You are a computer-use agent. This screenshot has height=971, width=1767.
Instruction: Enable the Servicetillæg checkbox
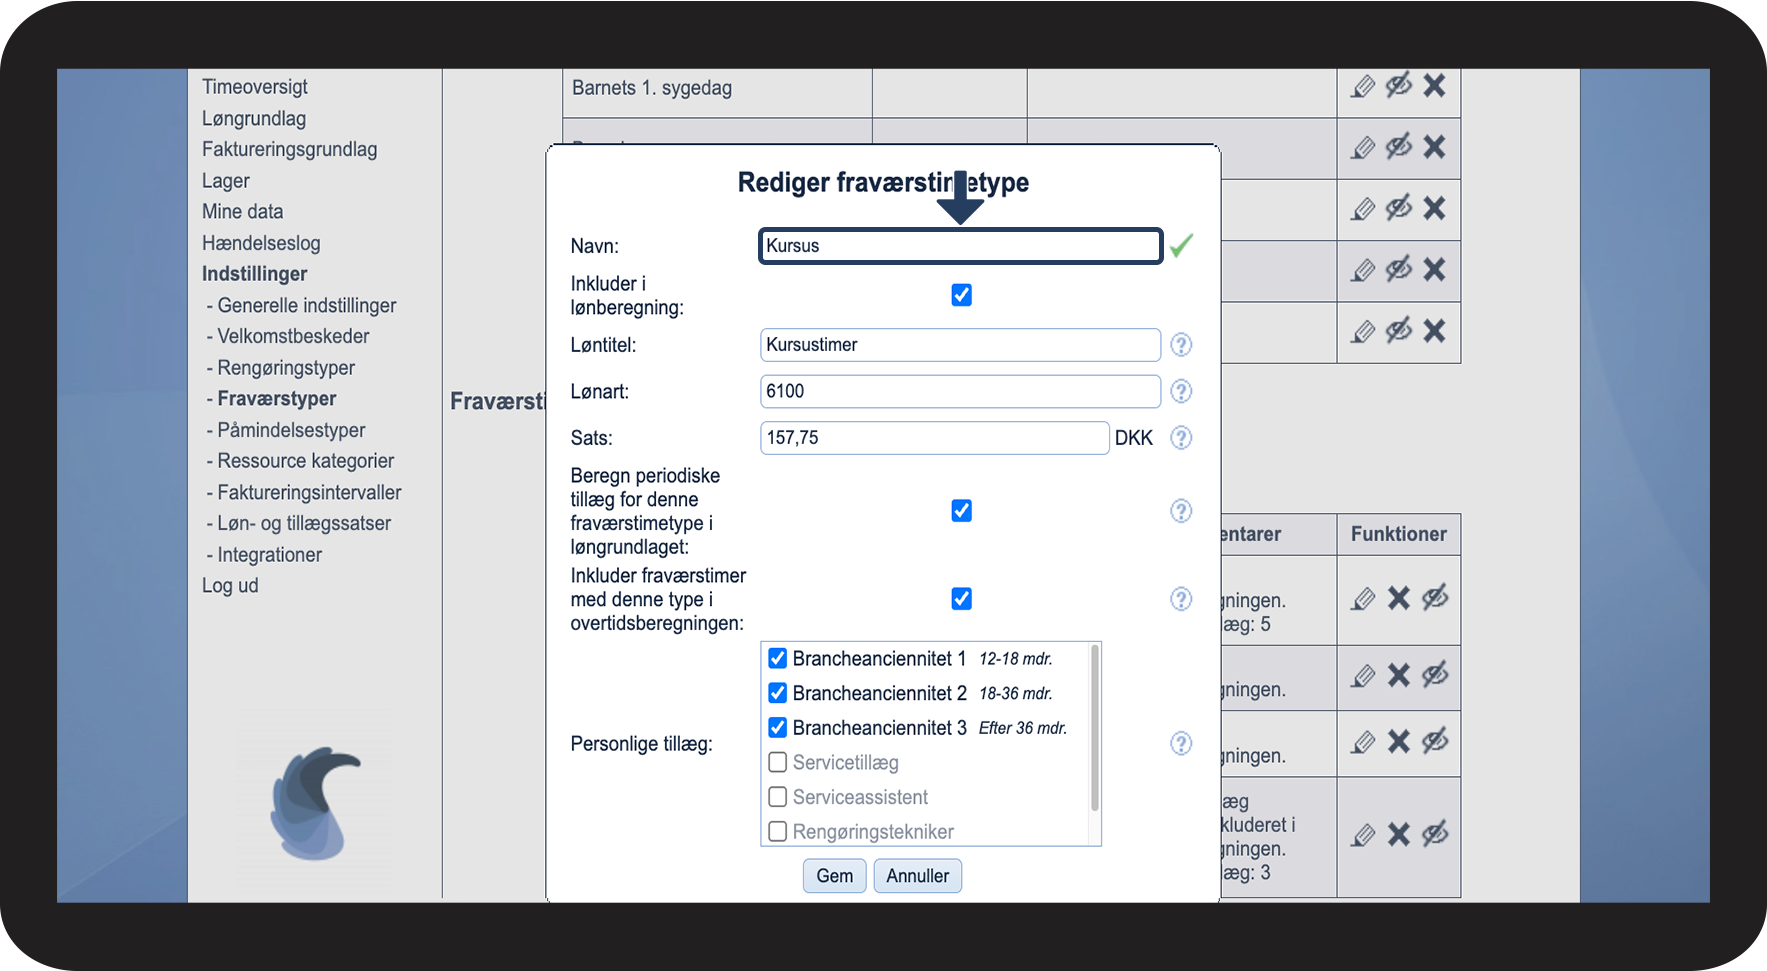tap(777, 763)
